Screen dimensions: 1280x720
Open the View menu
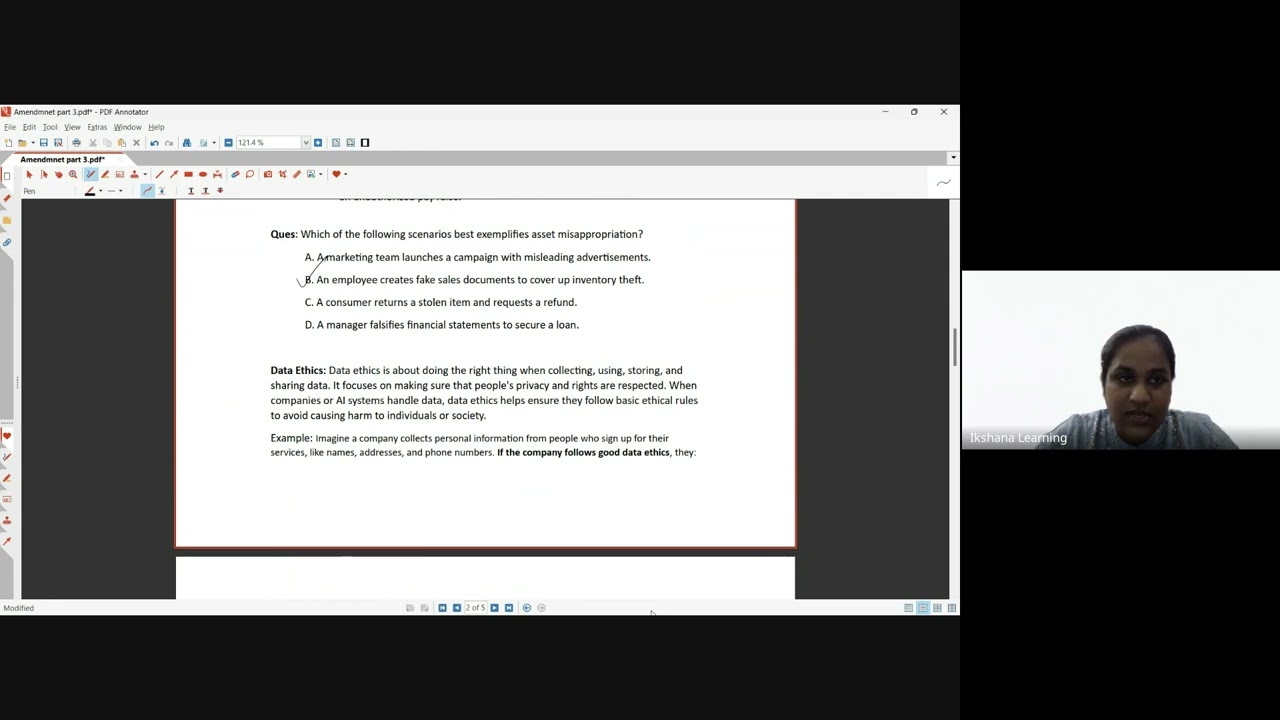[x=72, y=127]
